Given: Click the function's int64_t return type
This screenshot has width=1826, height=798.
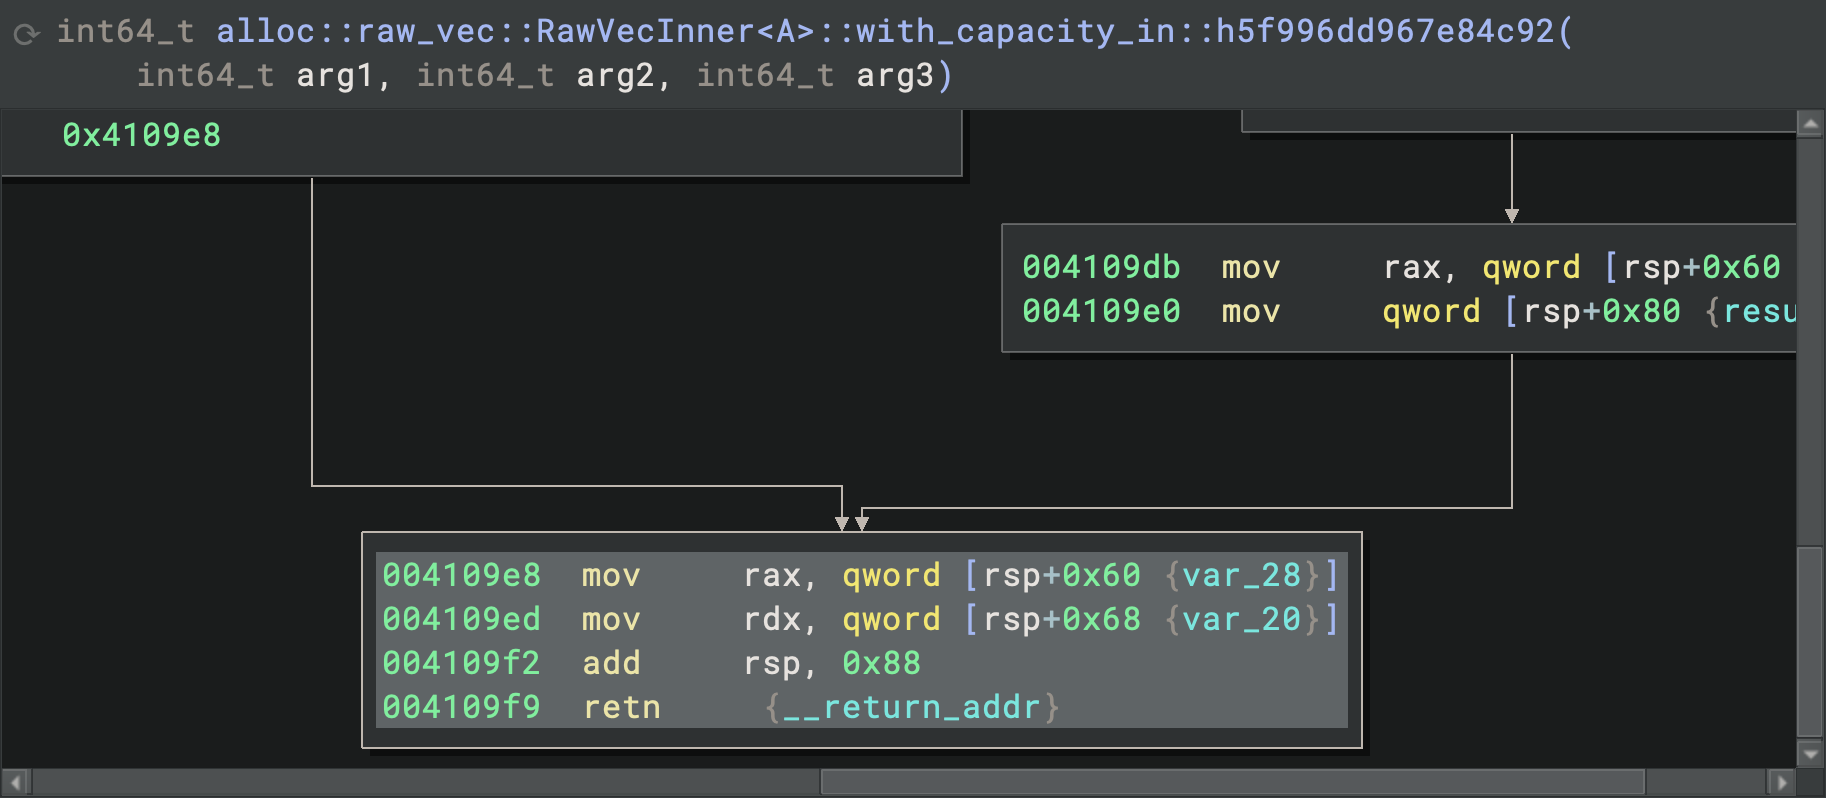Looking at the screenshot, I should click(125, 32).
